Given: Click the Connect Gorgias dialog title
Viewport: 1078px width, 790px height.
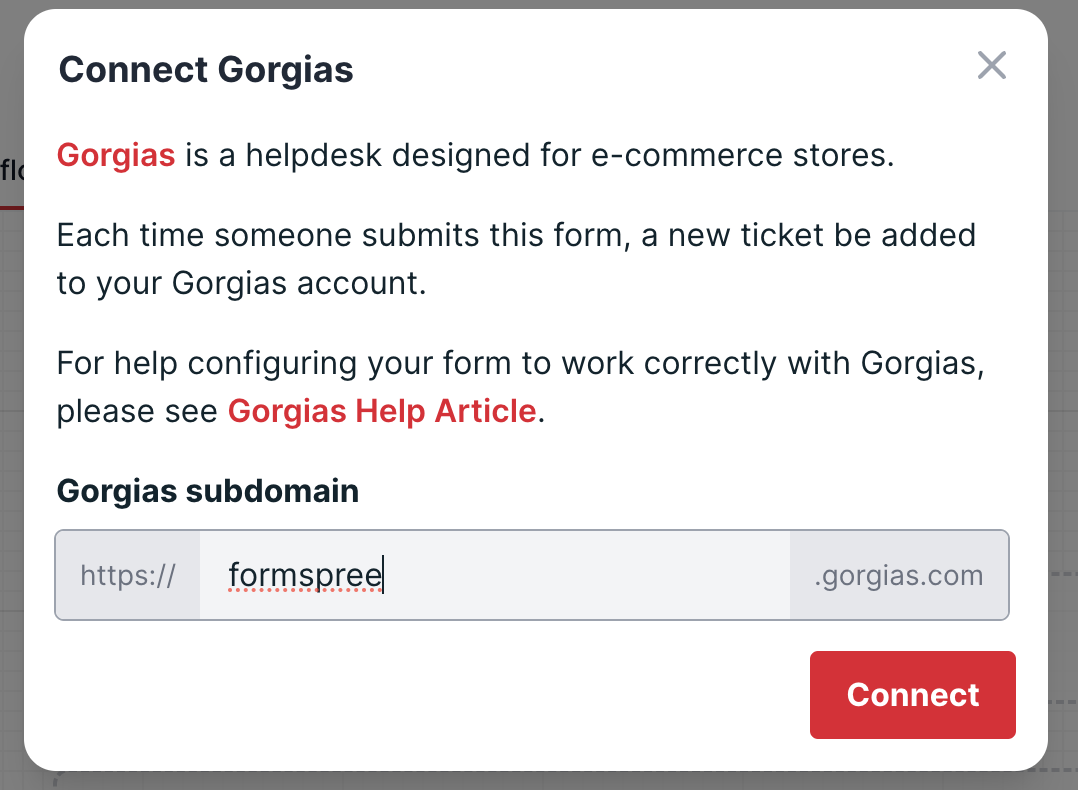Looking at the screenshot, I should click(x=206, y=70).
